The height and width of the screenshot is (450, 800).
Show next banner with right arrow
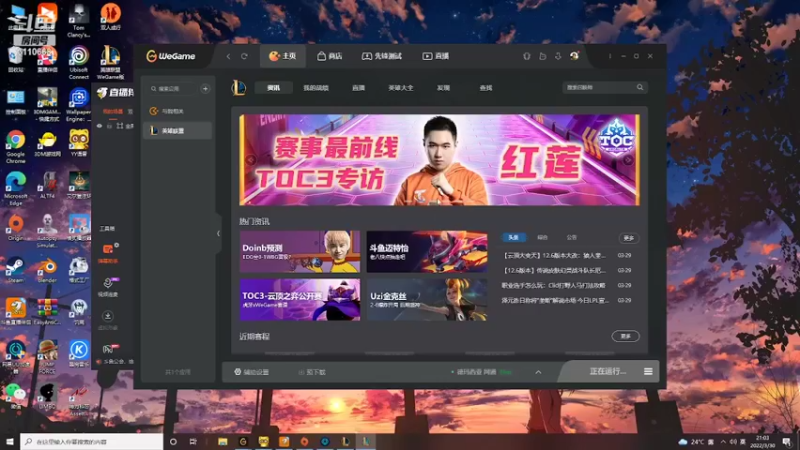[628, 160]
